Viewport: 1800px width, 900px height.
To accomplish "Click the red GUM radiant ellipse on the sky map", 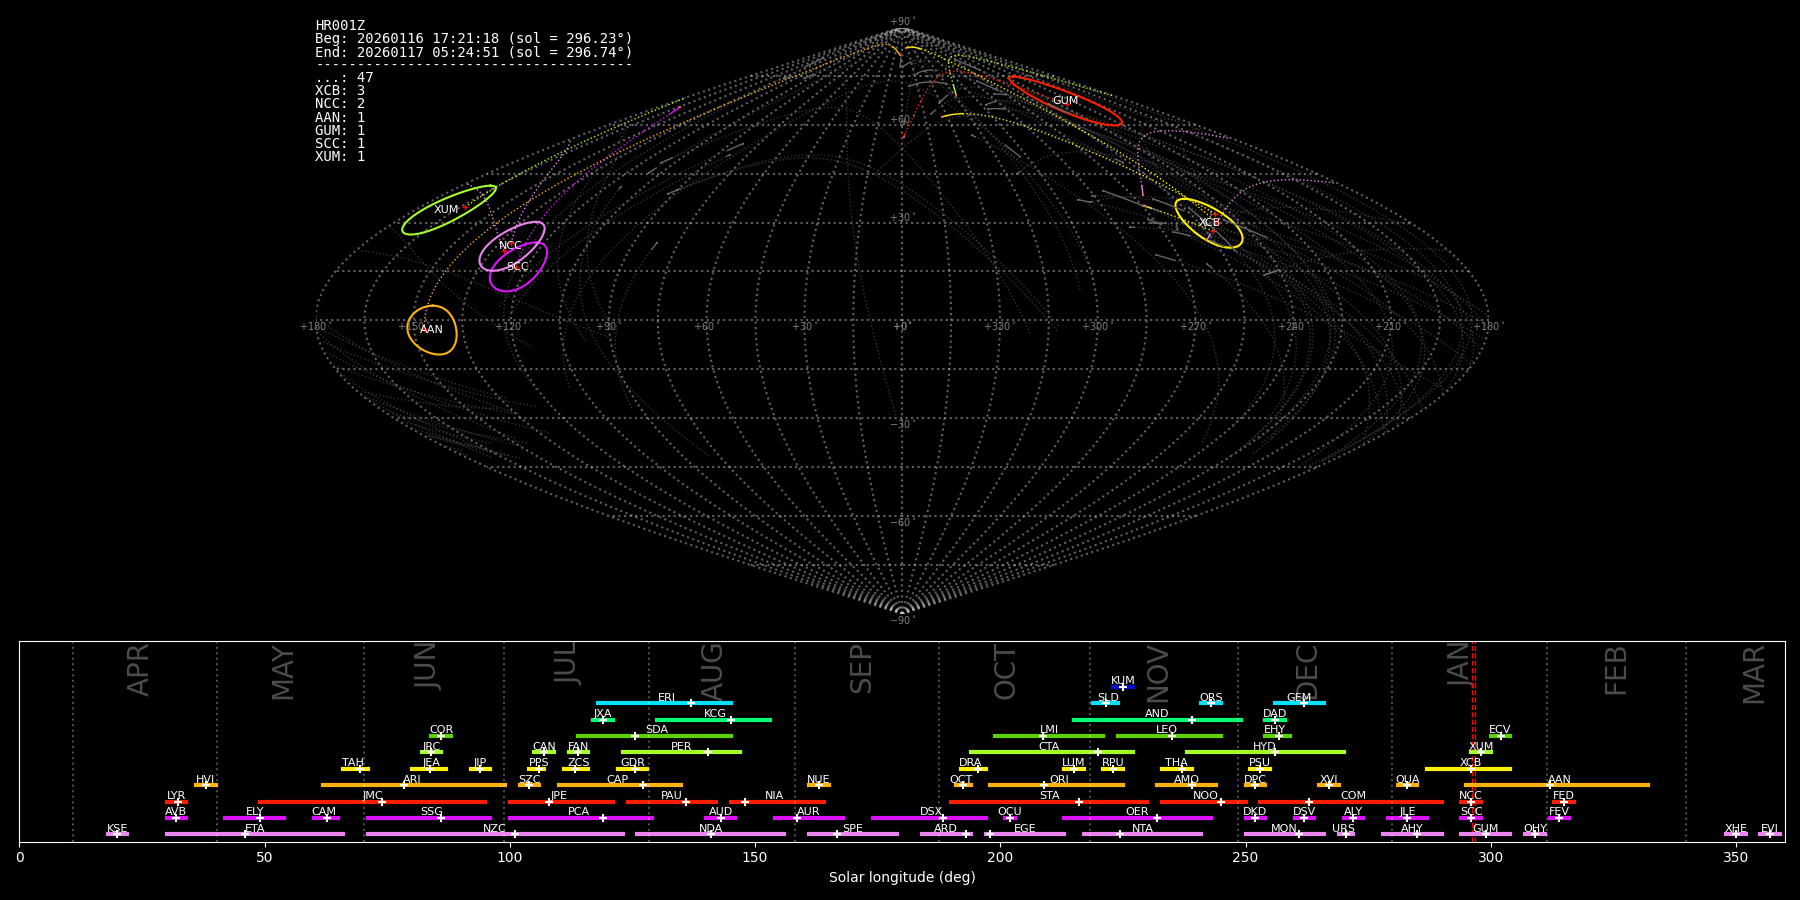I will point(1065,100).
